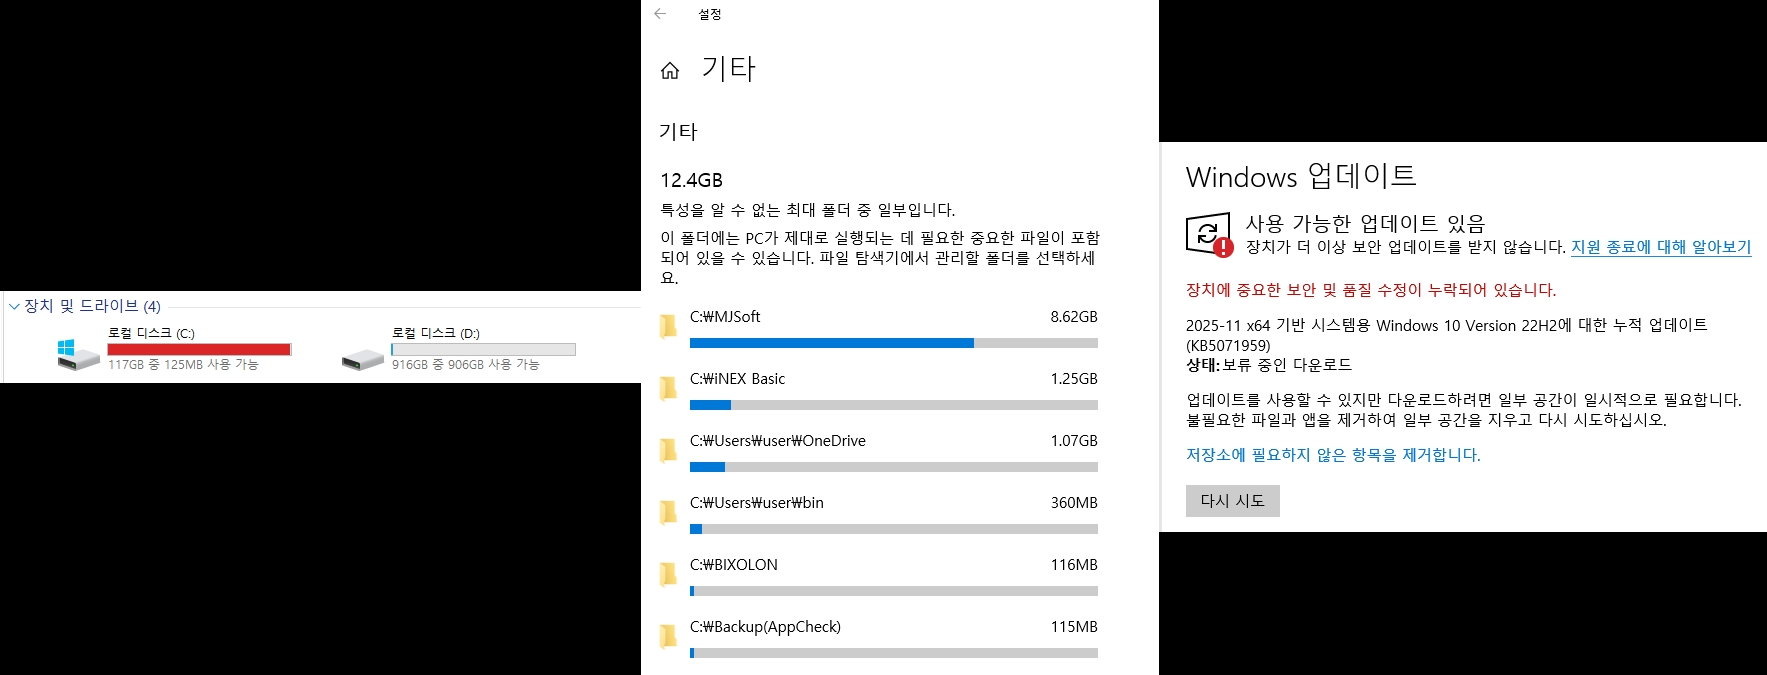Click the C:\MJSoft usage bar
1767x675 pixels.
click(x=893, y=343)
